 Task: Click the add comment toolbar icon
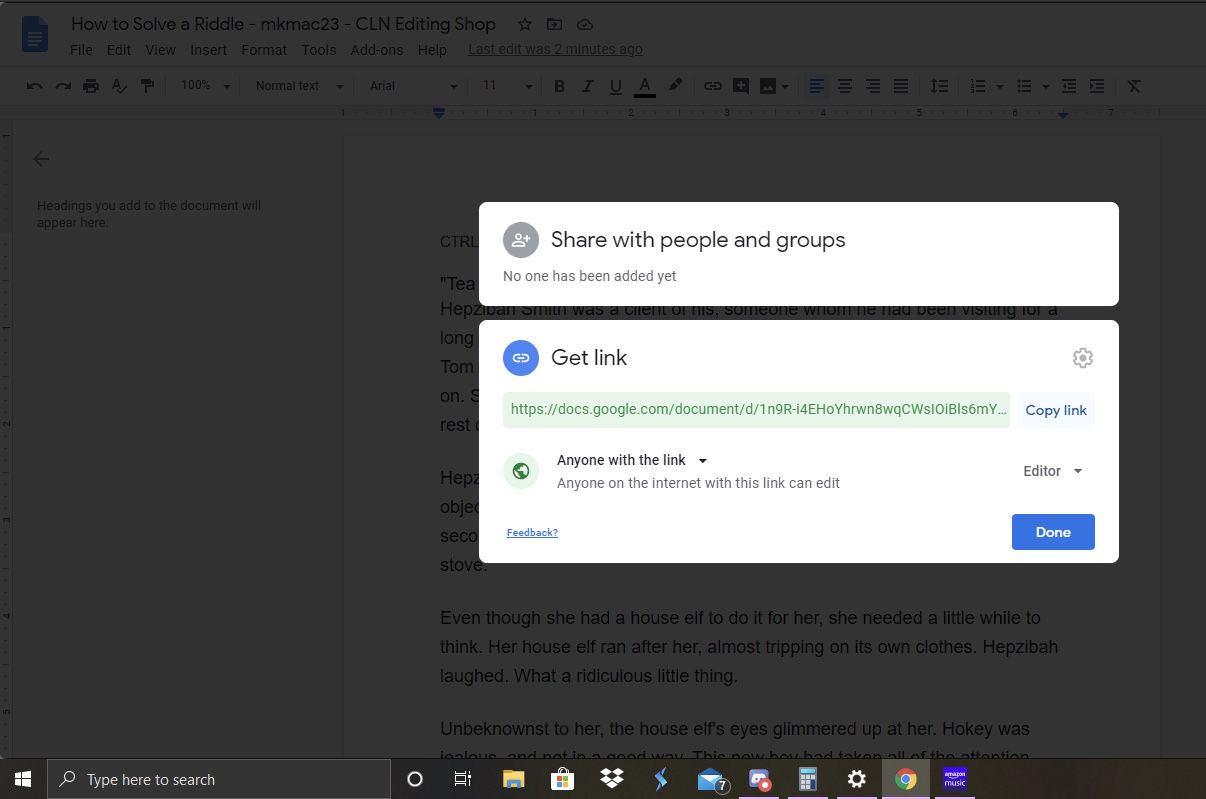tap(741, 86)
